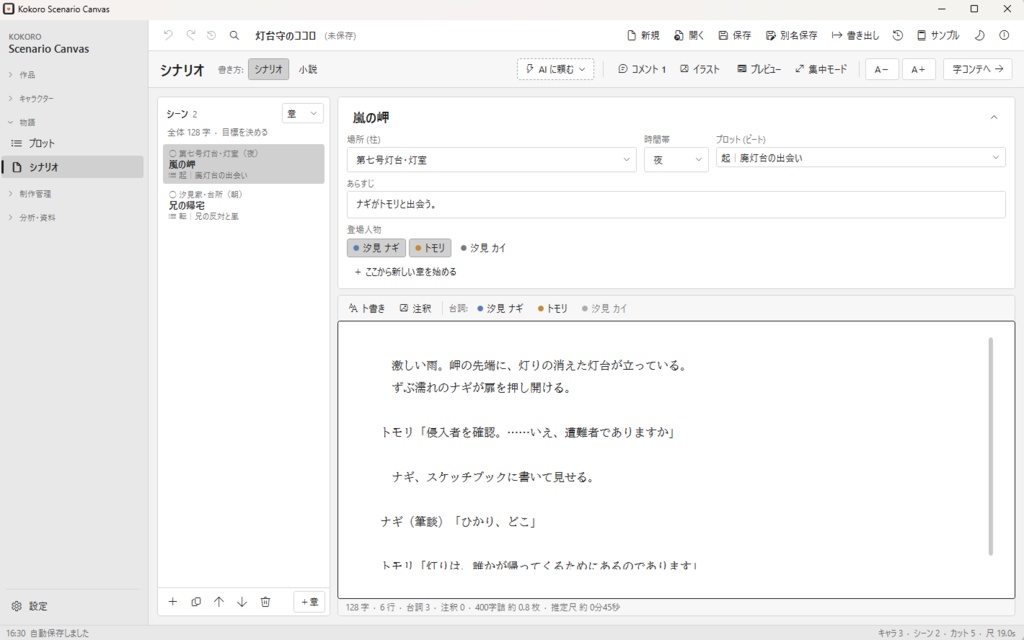Click ここから新しい章を始める

coord(406,272)
